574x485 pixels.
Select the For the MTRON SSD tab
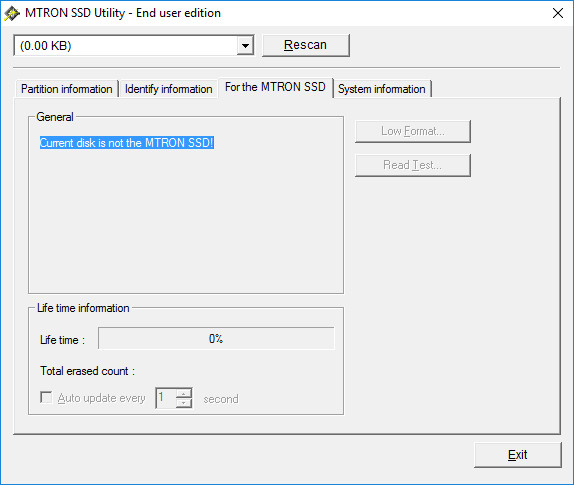275,87
